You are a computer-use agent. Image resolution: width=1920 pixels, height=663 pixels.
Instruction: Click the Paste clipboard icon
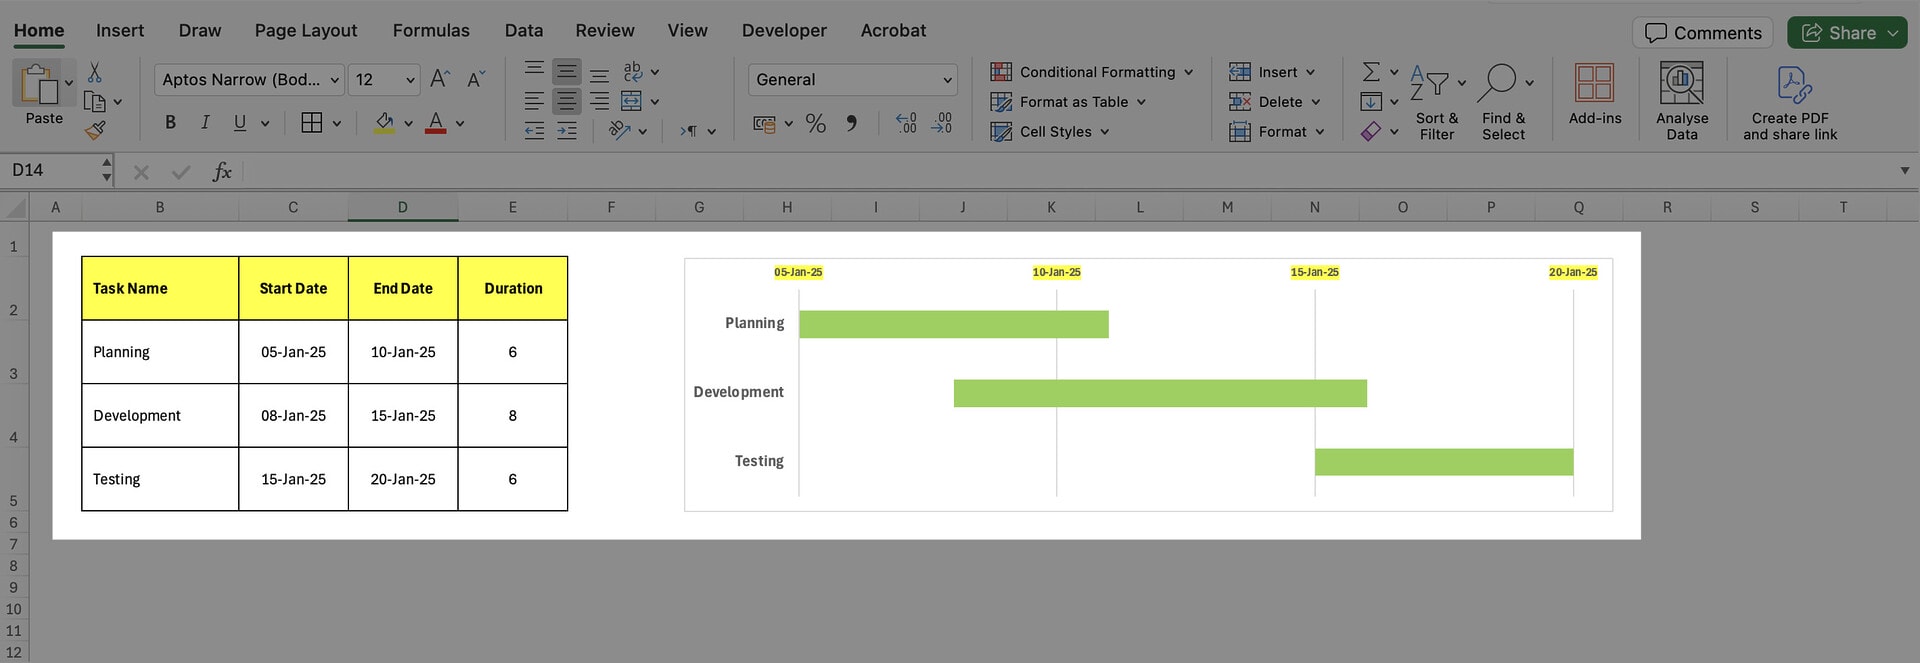(38, 84)
